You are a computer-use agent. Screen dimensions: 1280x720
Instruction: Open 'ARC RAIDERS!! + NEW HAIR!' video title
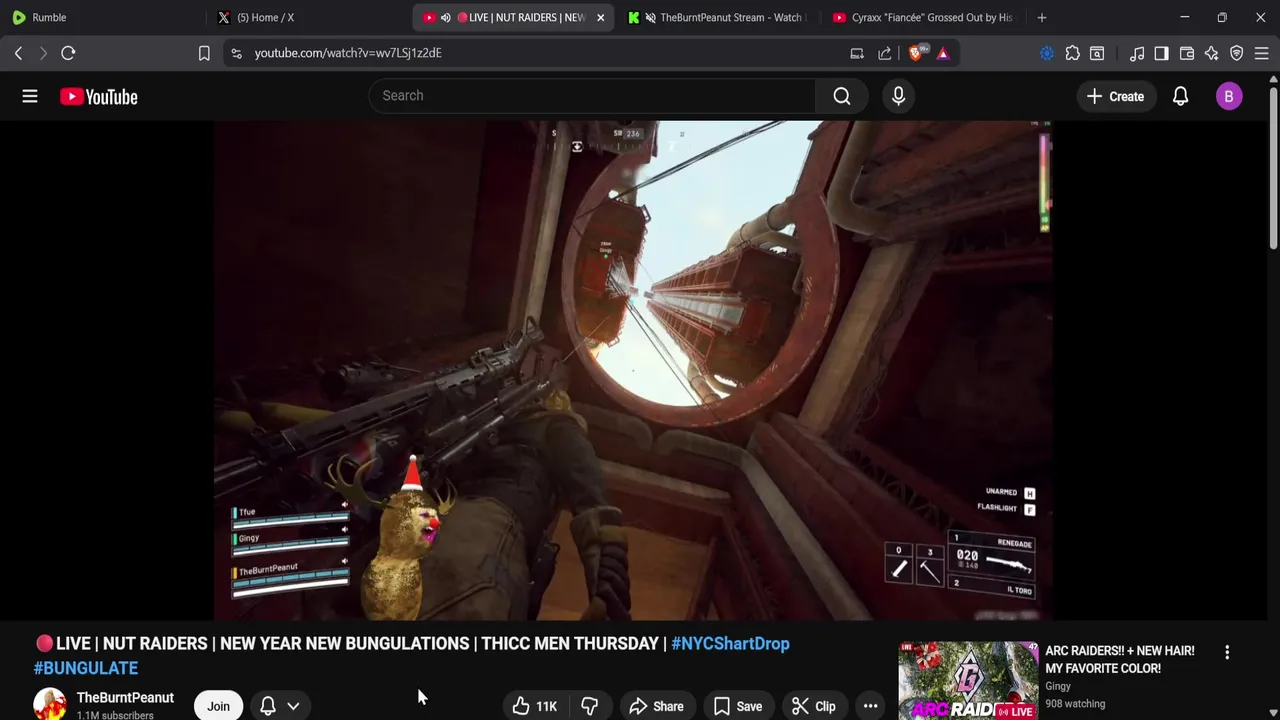click(x=1120, y=659)
